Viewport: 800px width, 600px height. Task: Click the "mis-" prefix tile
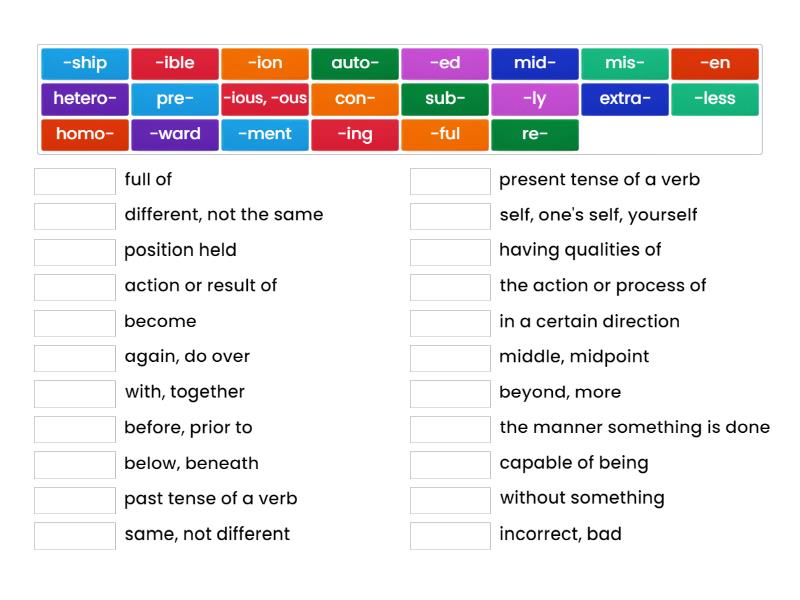[x=624, y=62]
